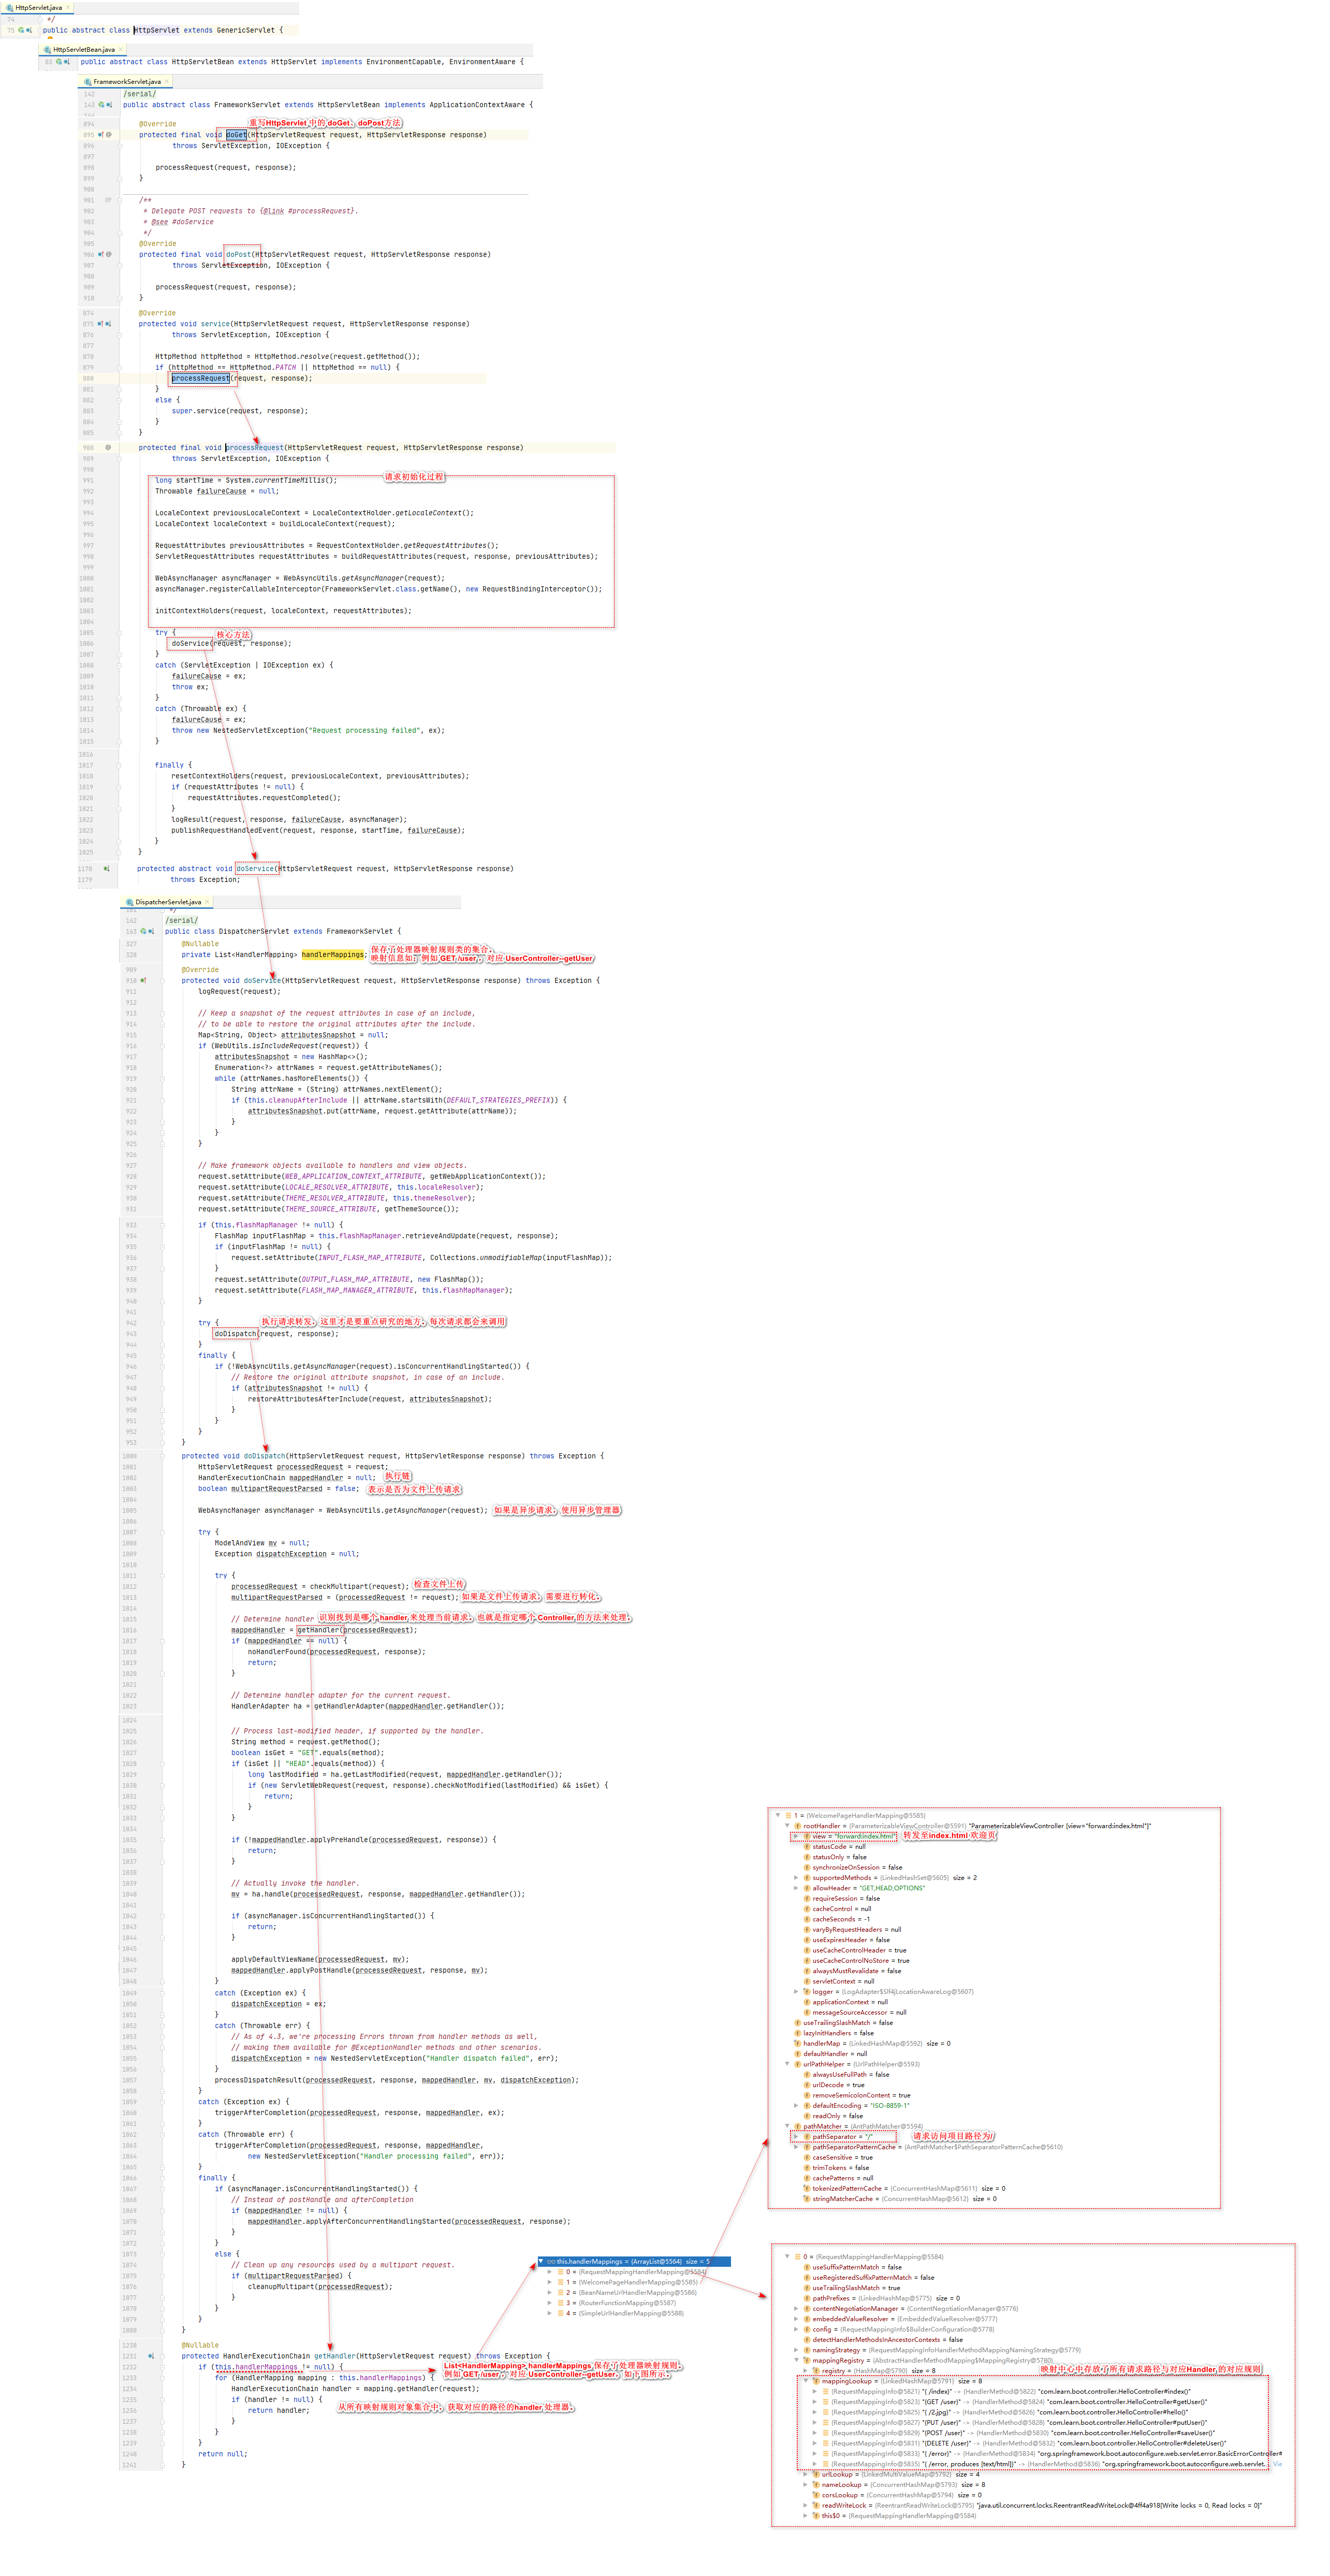Viewport: 1330px width, 2576px height.
Task: Collapse the rootHandler node
Action: (x=787, y=1826)
